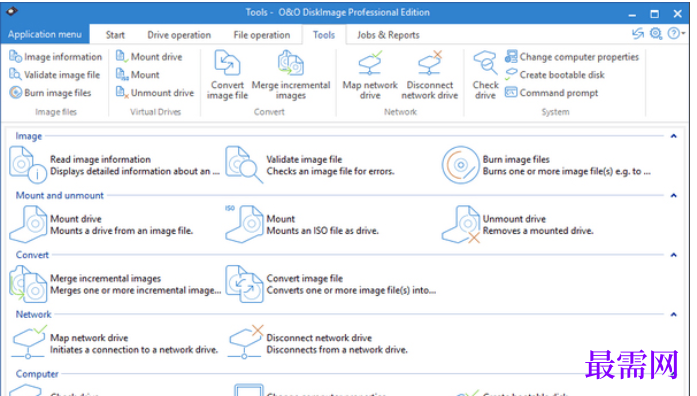This screenshot has width=697, height=396.
Task: Click the refresh arrows icon at top right
Action: pyautogui.click(x=638, y=33)
